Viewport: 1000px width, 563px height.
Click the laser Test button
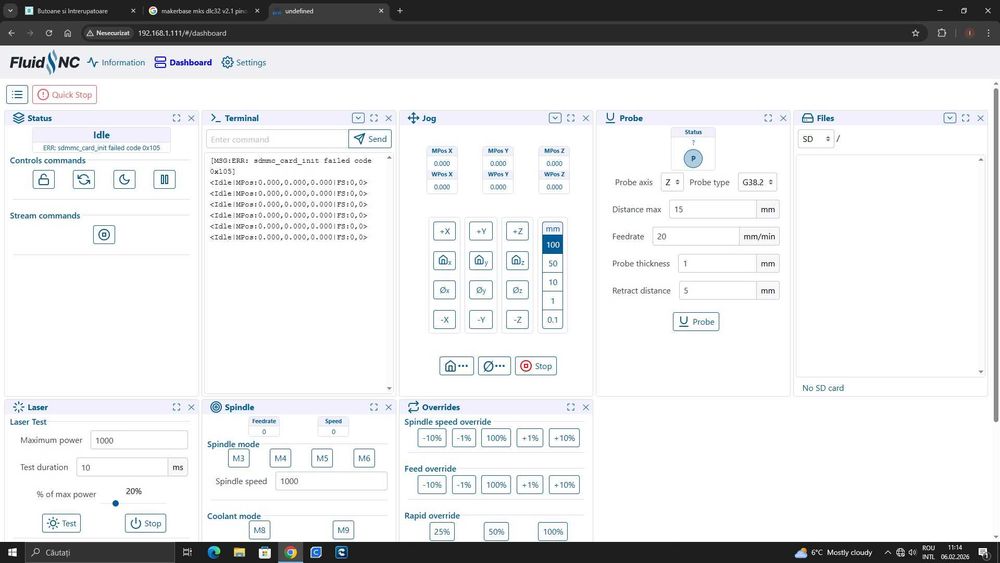[x=62, y=523]
